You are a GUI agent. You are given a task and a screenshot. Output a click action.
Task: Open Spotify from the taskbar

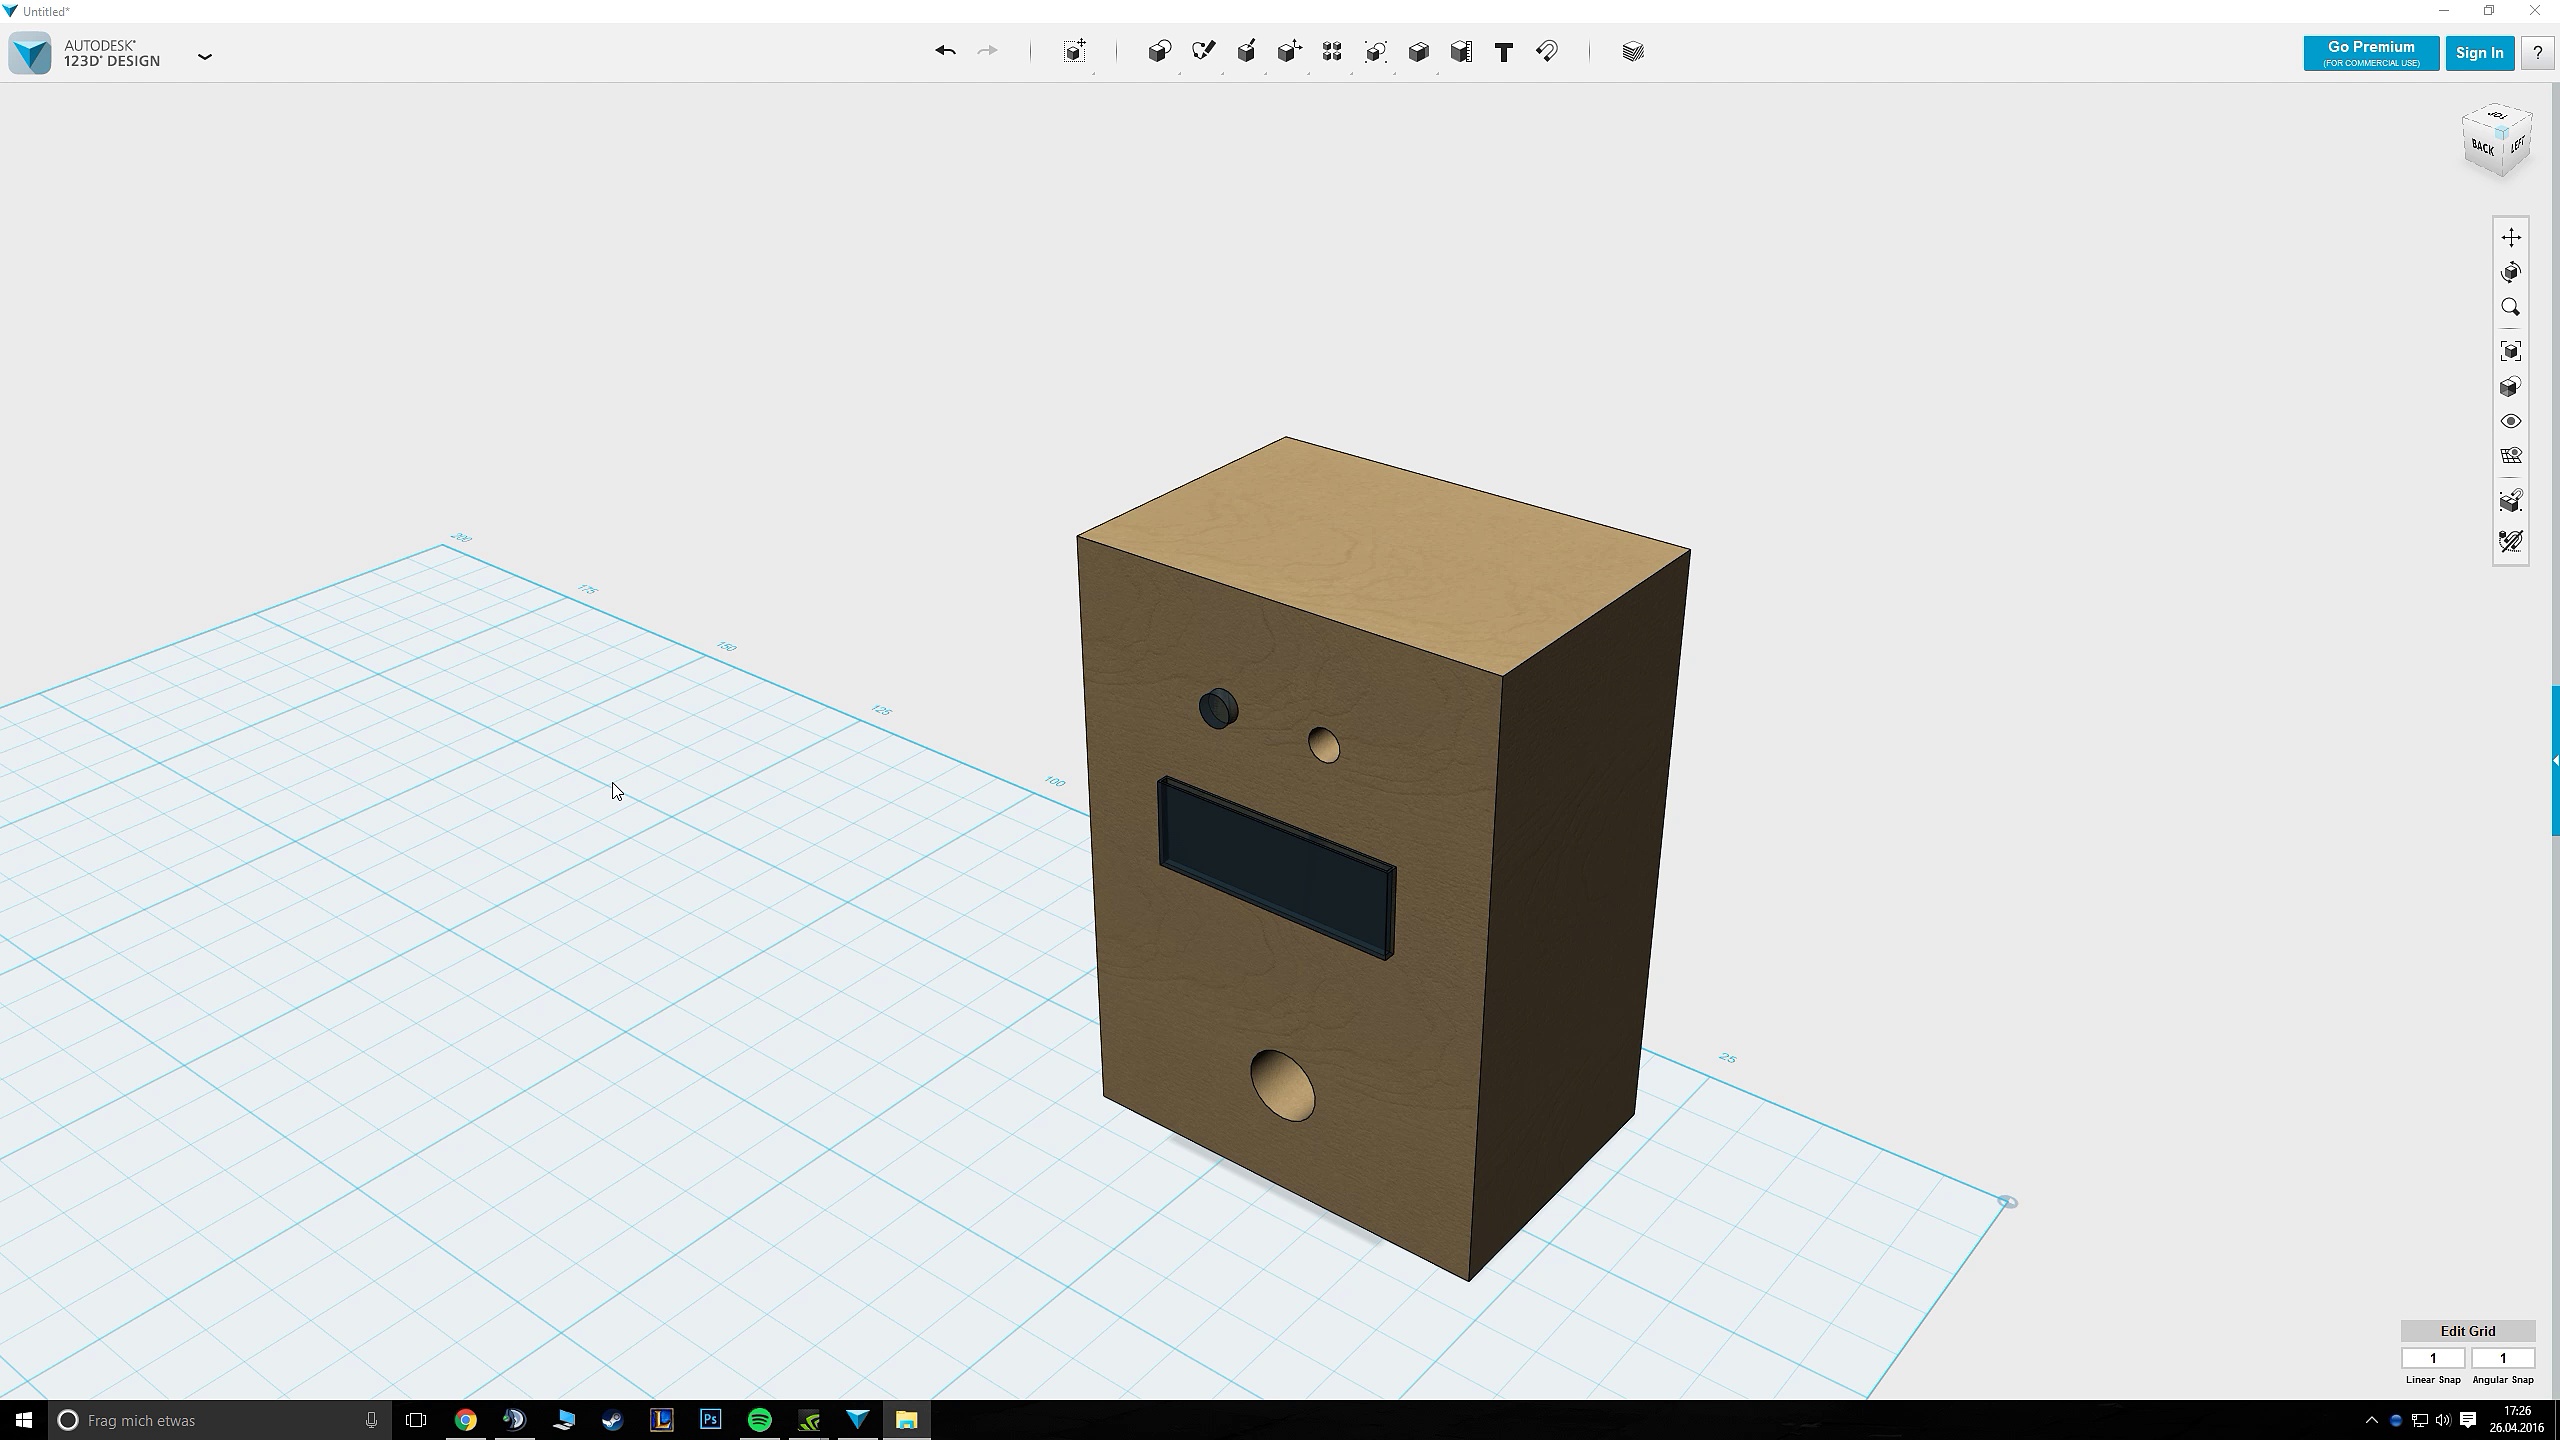point(760,1420)
